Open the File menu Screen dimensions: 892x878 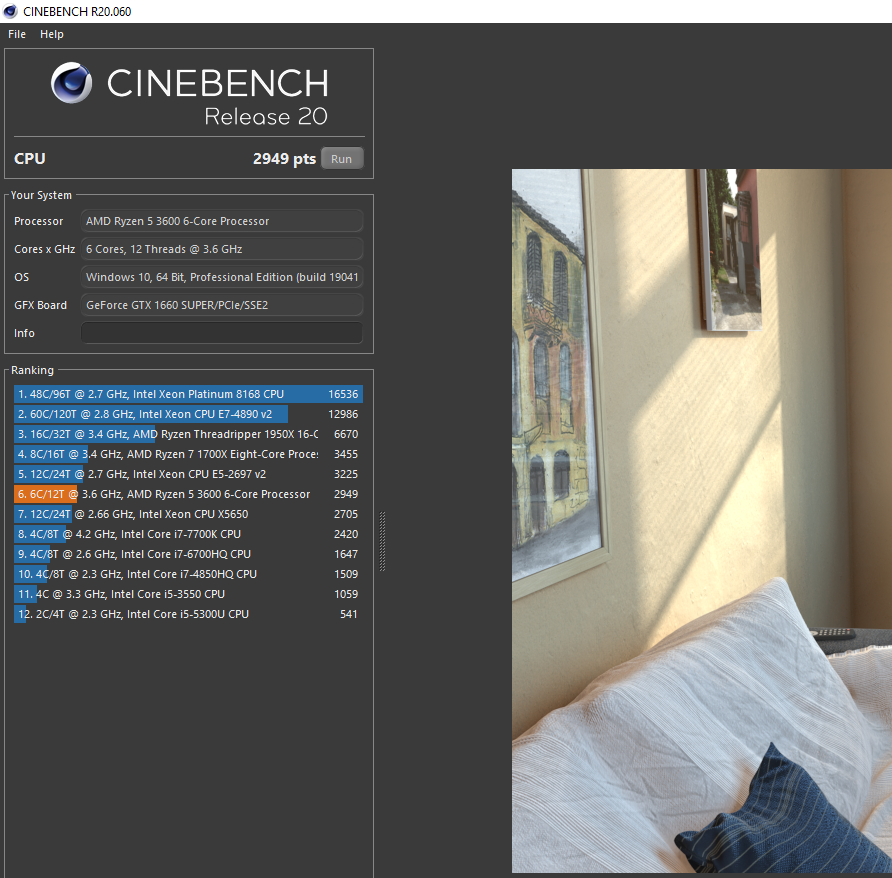pos(17,34)
